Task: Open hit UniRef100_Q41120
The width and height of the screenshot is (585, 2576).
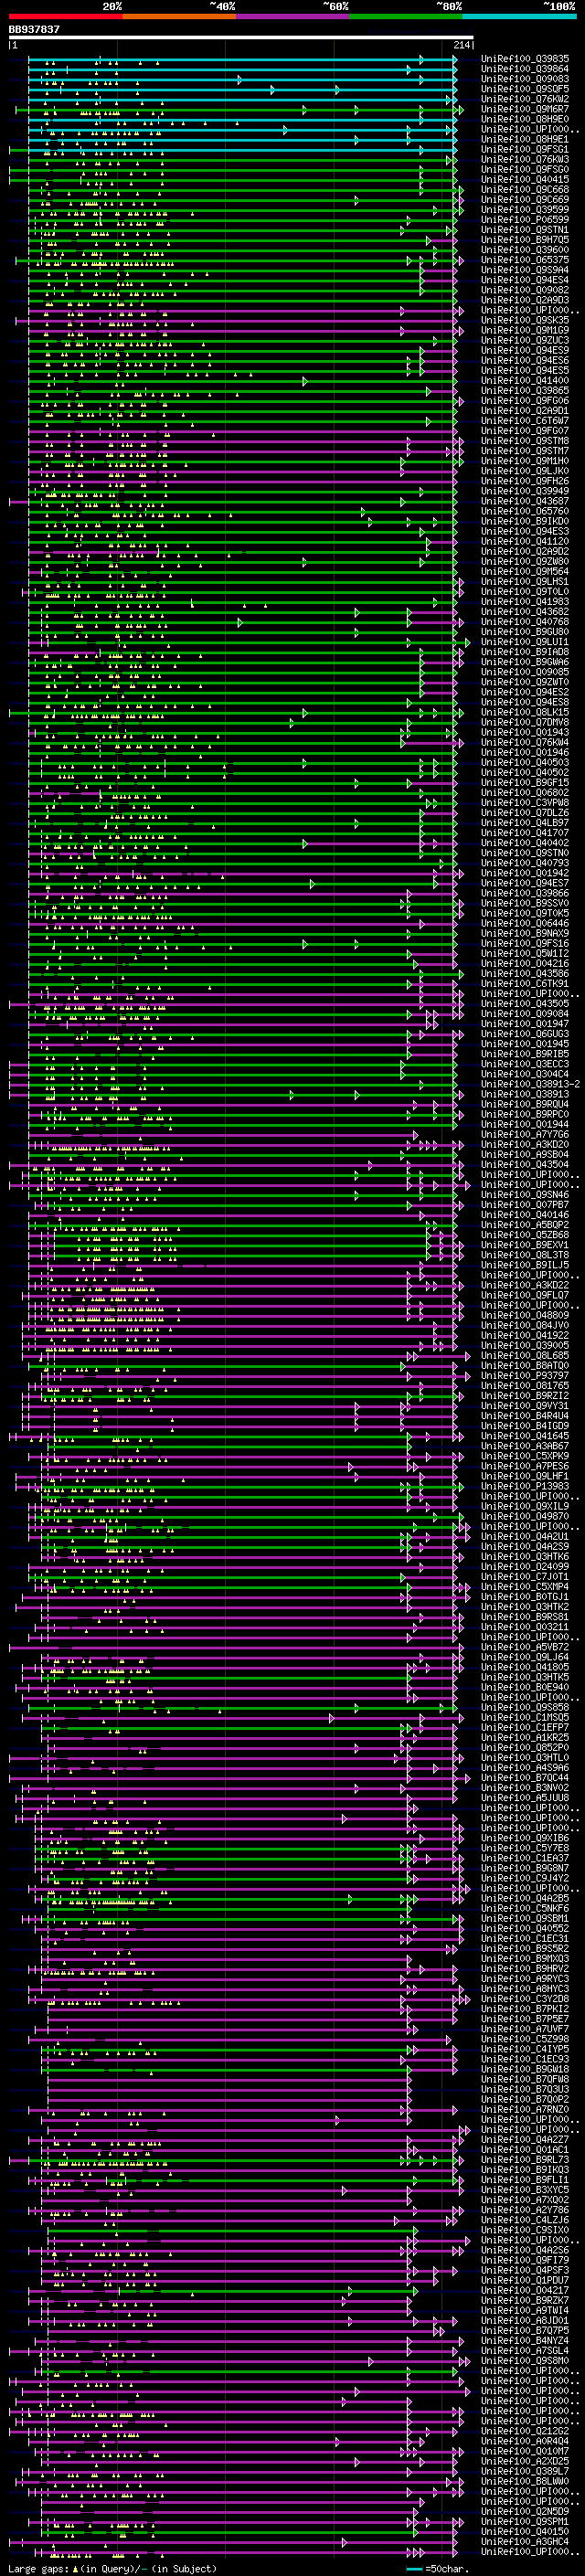Action: pos(524,541)
